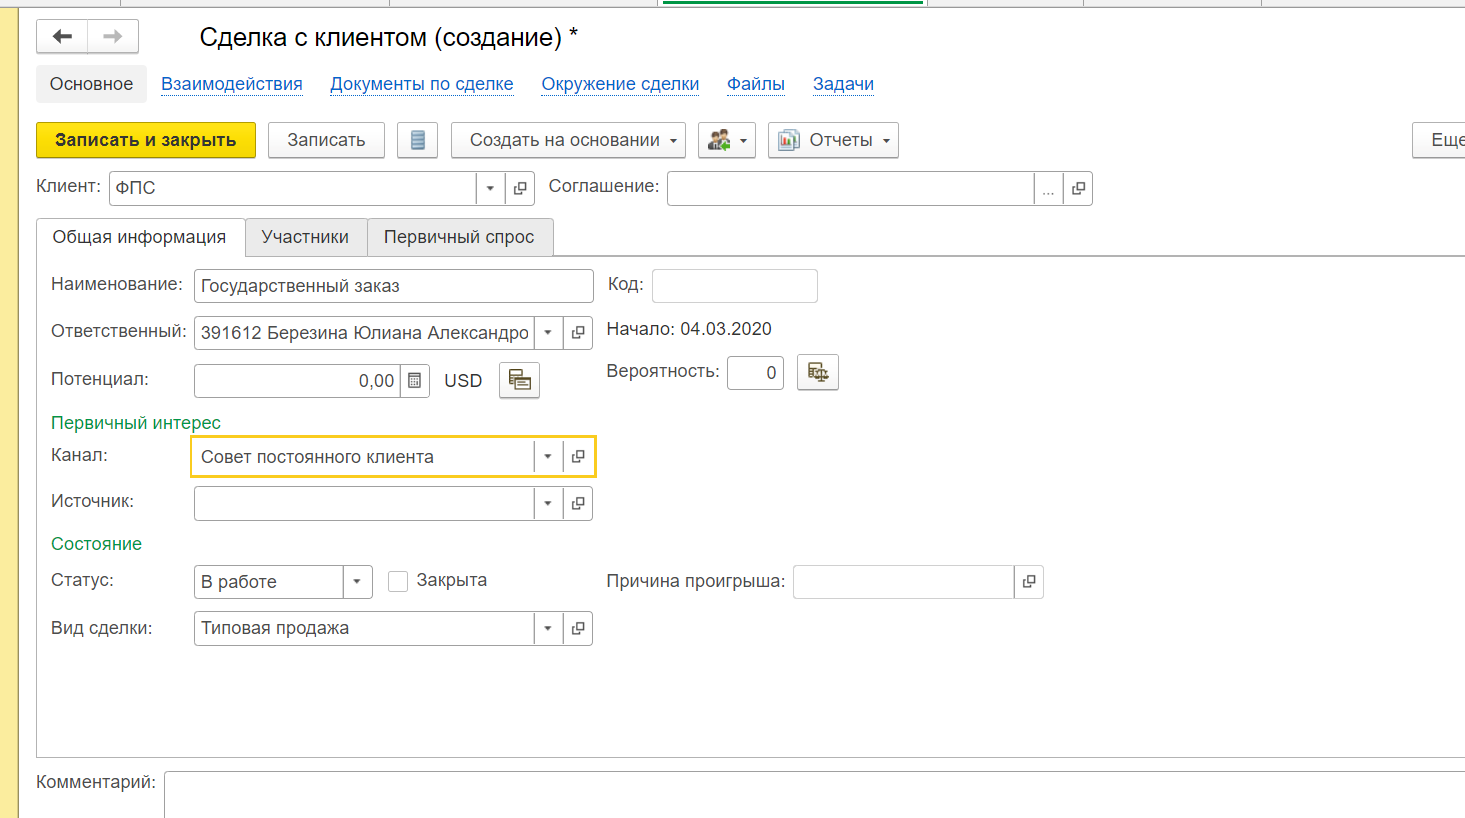Expand the Вид сделки dropdown

(x=548, y=629)
